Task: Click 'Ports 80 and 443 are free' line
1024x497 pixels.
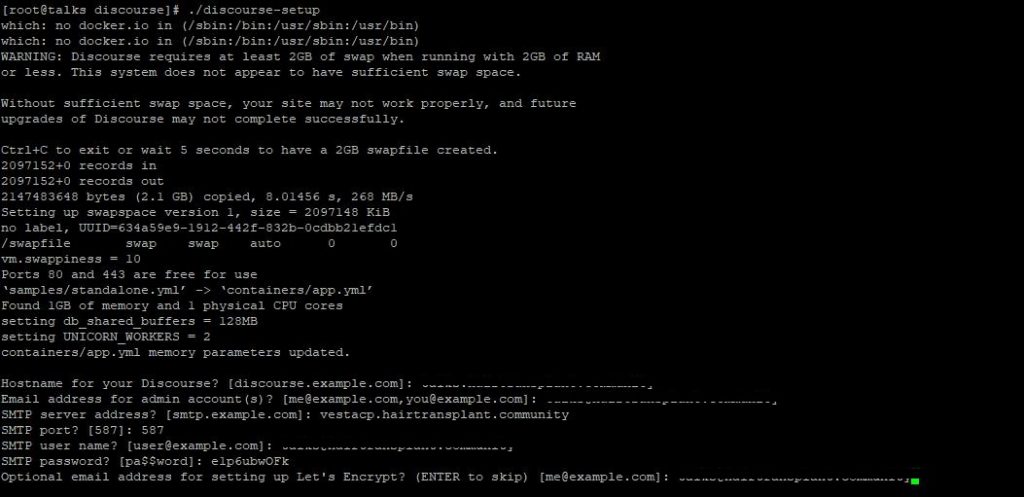Action: (129, 275)
